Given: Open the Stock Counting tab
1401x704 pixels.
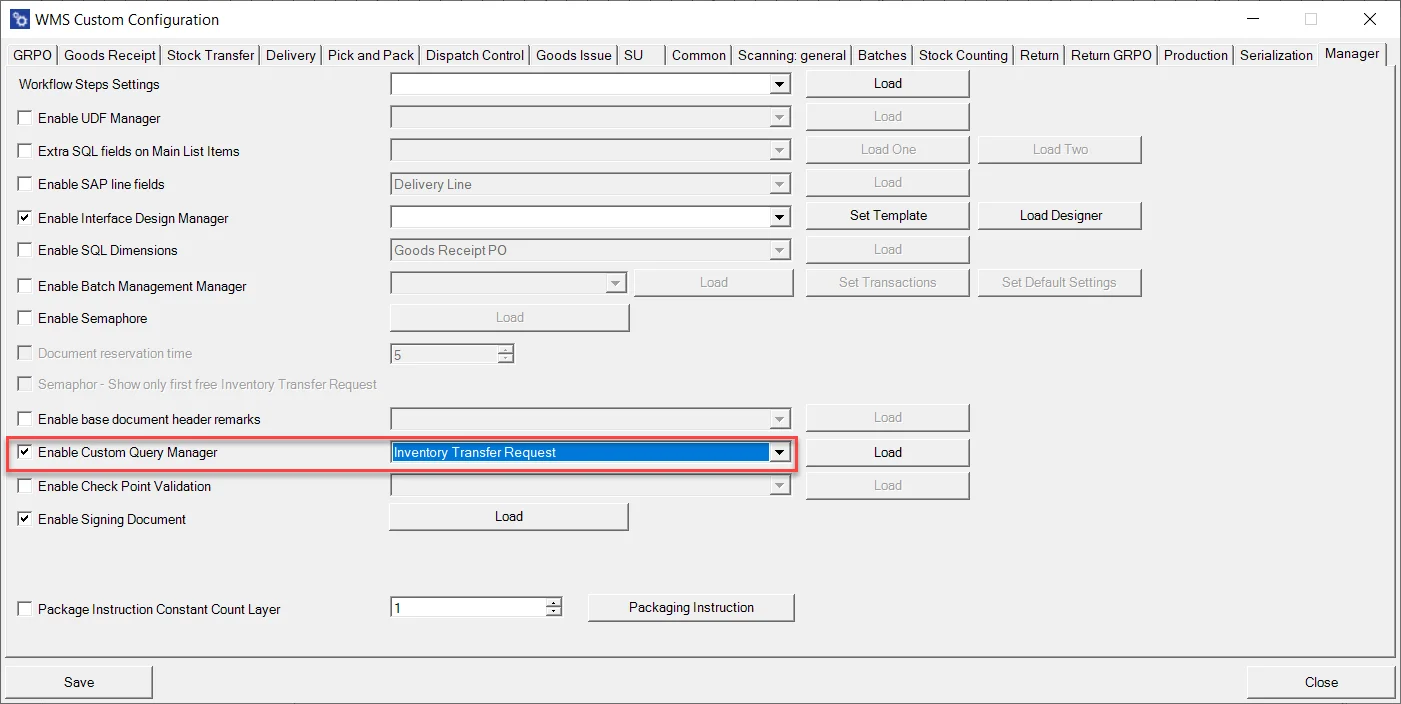Looking at the screenshot, I should 962,55.
